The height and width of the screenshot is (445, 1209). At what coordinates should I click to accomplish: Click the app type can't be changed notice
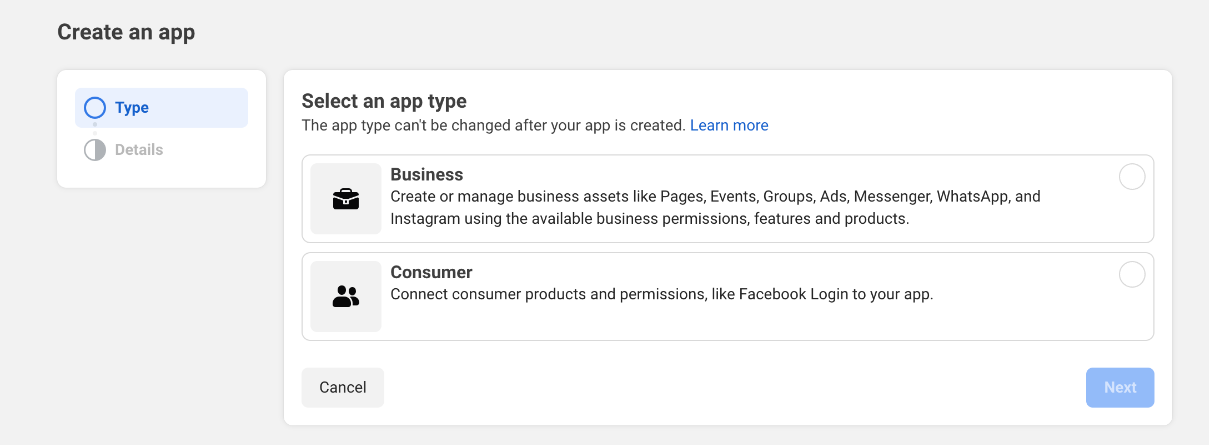click(494, 125)
